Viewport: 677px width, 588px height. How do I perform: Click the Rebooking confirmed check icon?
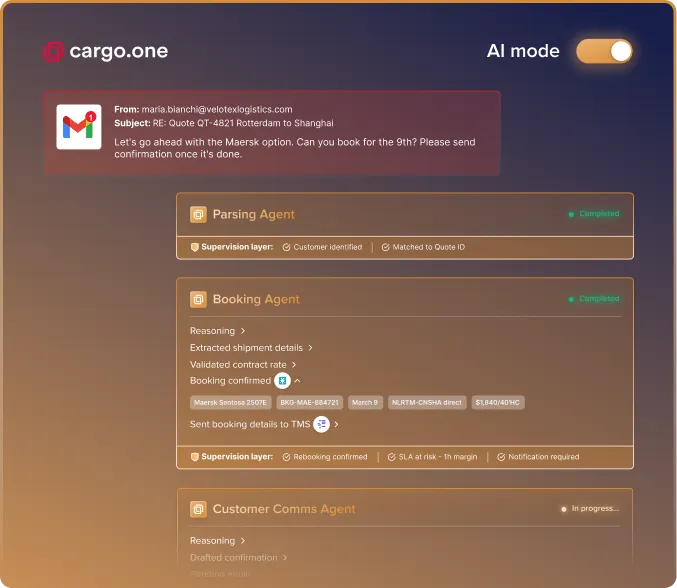click(x=286, y=457)
